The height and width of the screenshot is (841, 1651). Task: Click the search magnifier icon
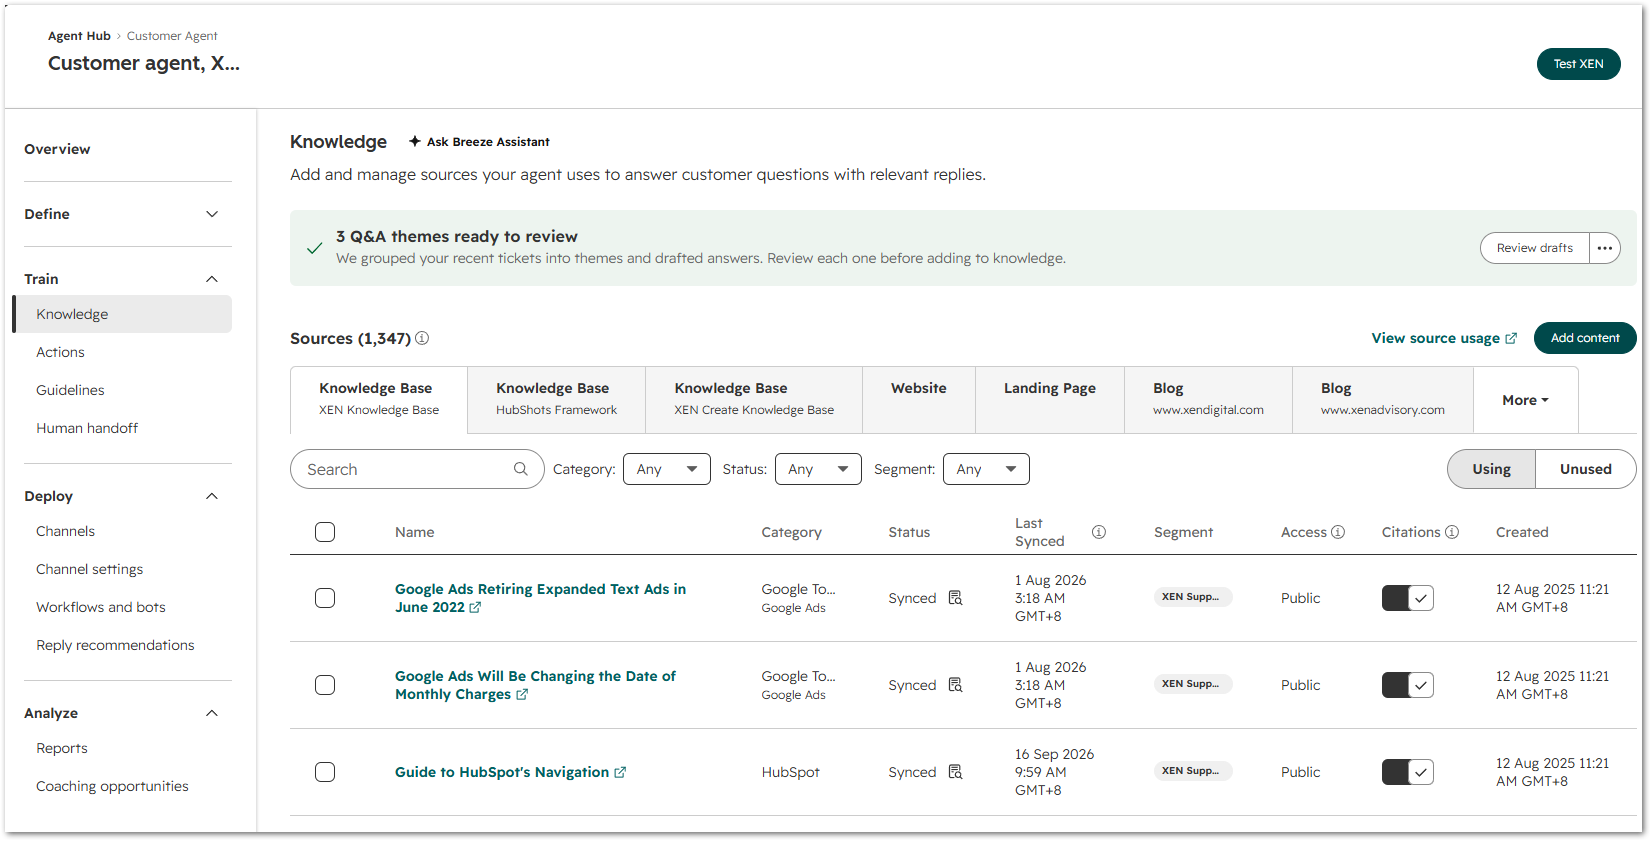click(521, 468)
